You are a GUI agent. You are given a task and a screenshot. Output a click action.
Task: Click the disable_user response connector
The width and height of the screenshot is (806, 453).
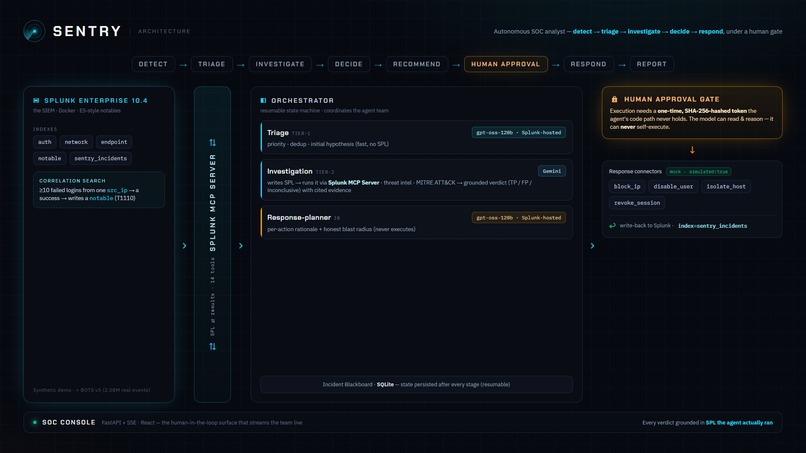click(x=673, y=187)
